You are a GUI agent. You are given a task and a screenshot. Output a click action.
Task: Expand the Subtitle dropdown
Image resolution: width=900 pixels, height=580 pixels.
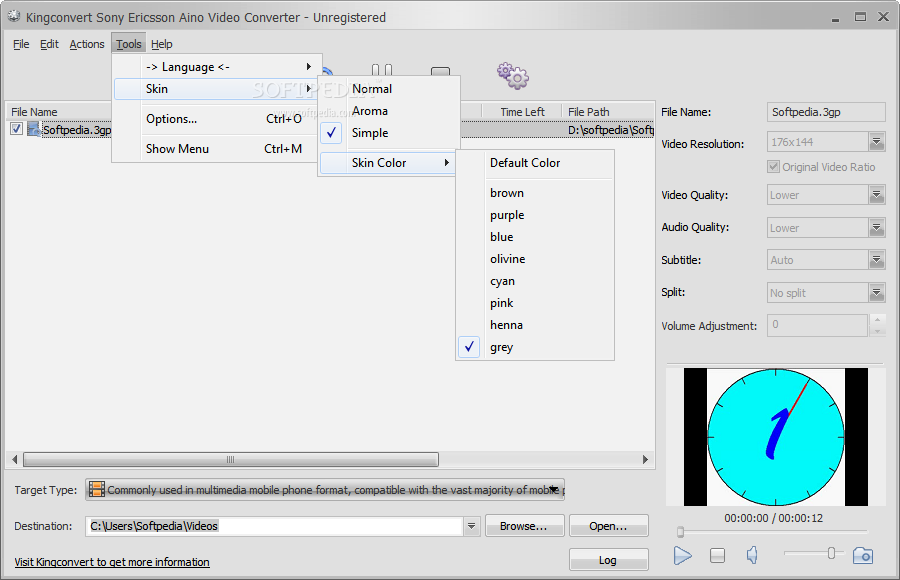coord(876,260)
